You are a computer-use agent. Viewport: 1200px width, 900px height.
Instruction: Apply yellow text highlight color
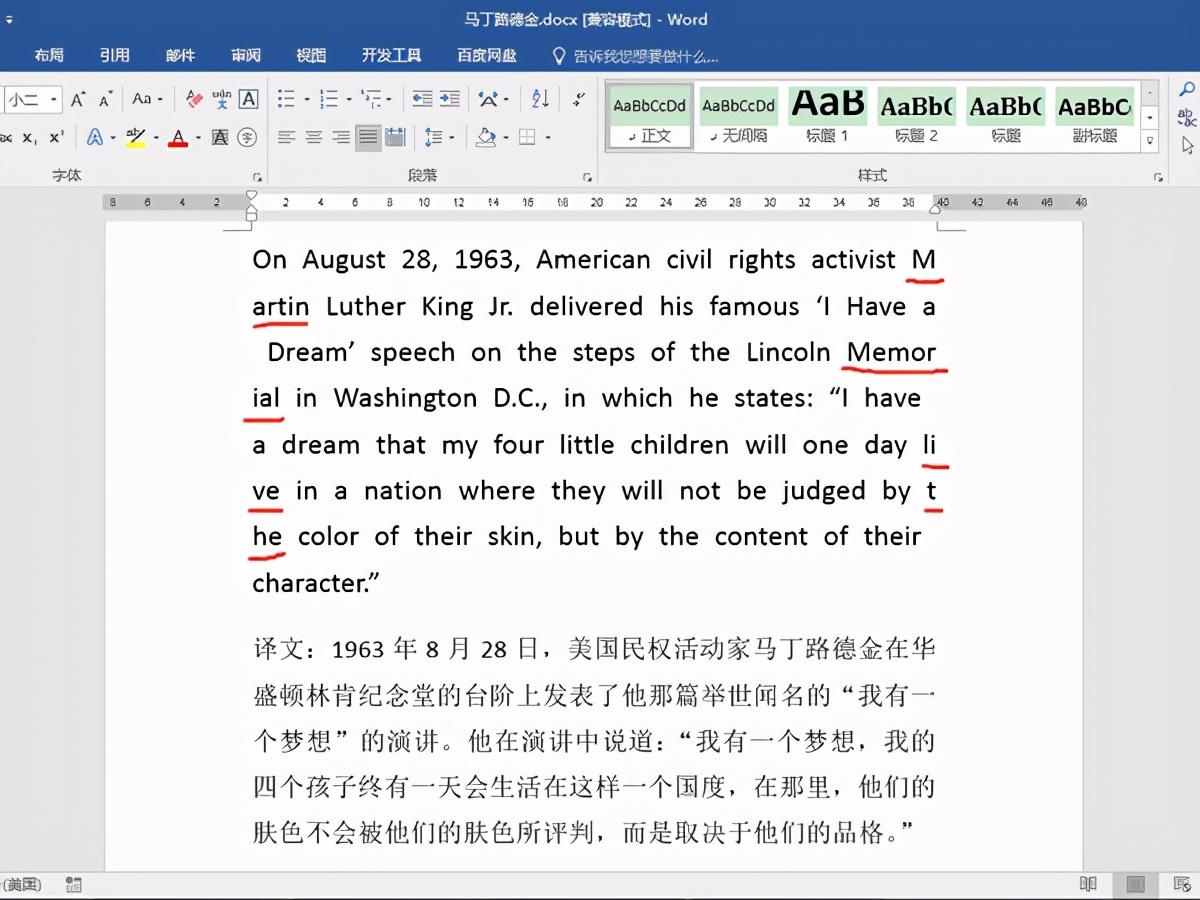coord(136,137)
